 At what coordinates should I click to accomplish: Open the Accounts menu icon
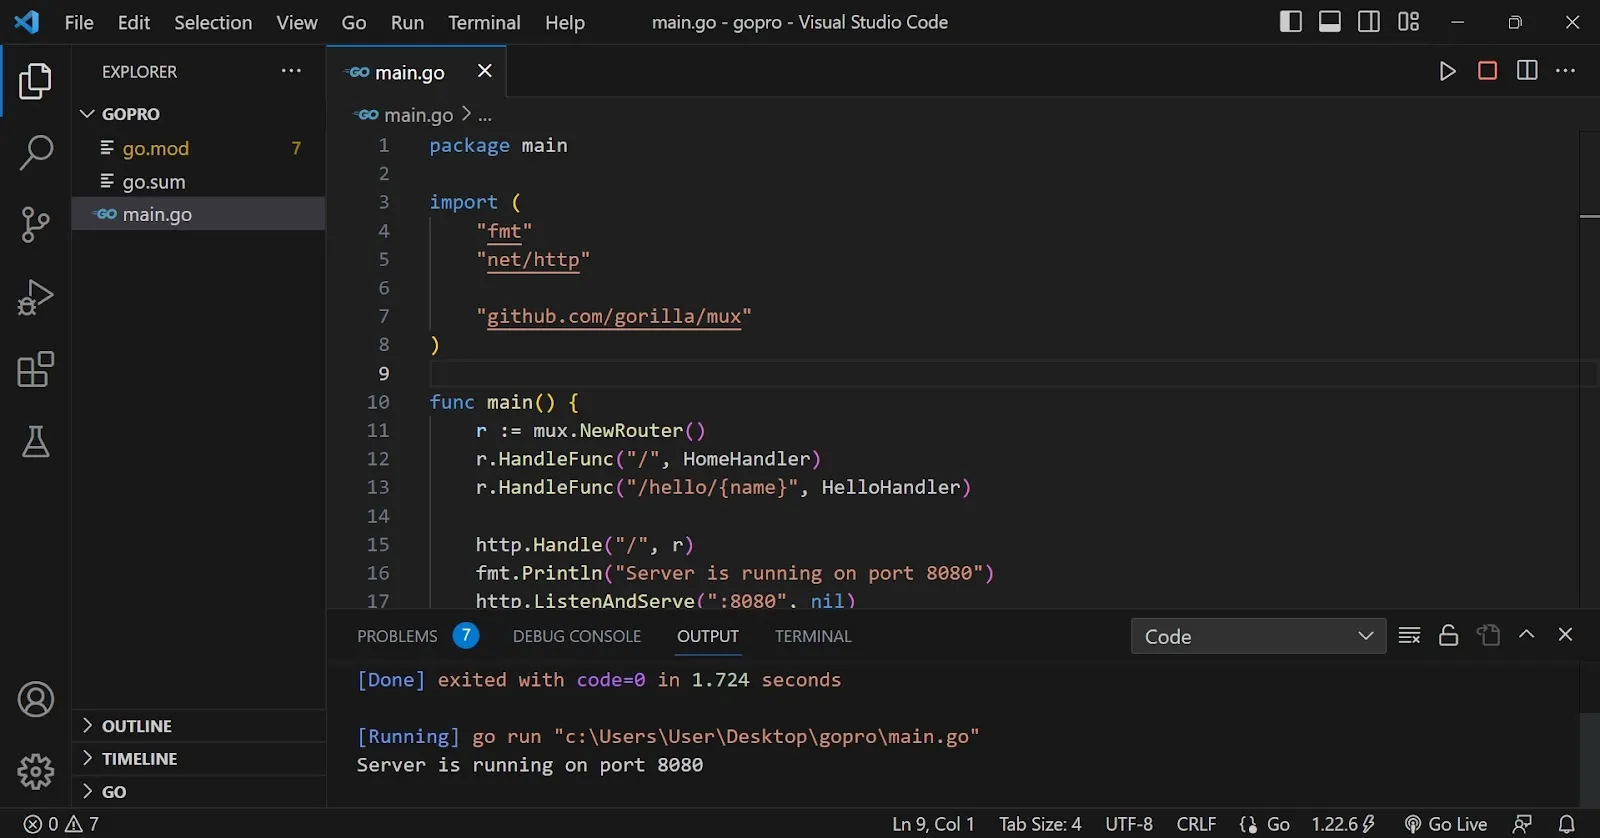click(x=35, y=699)
